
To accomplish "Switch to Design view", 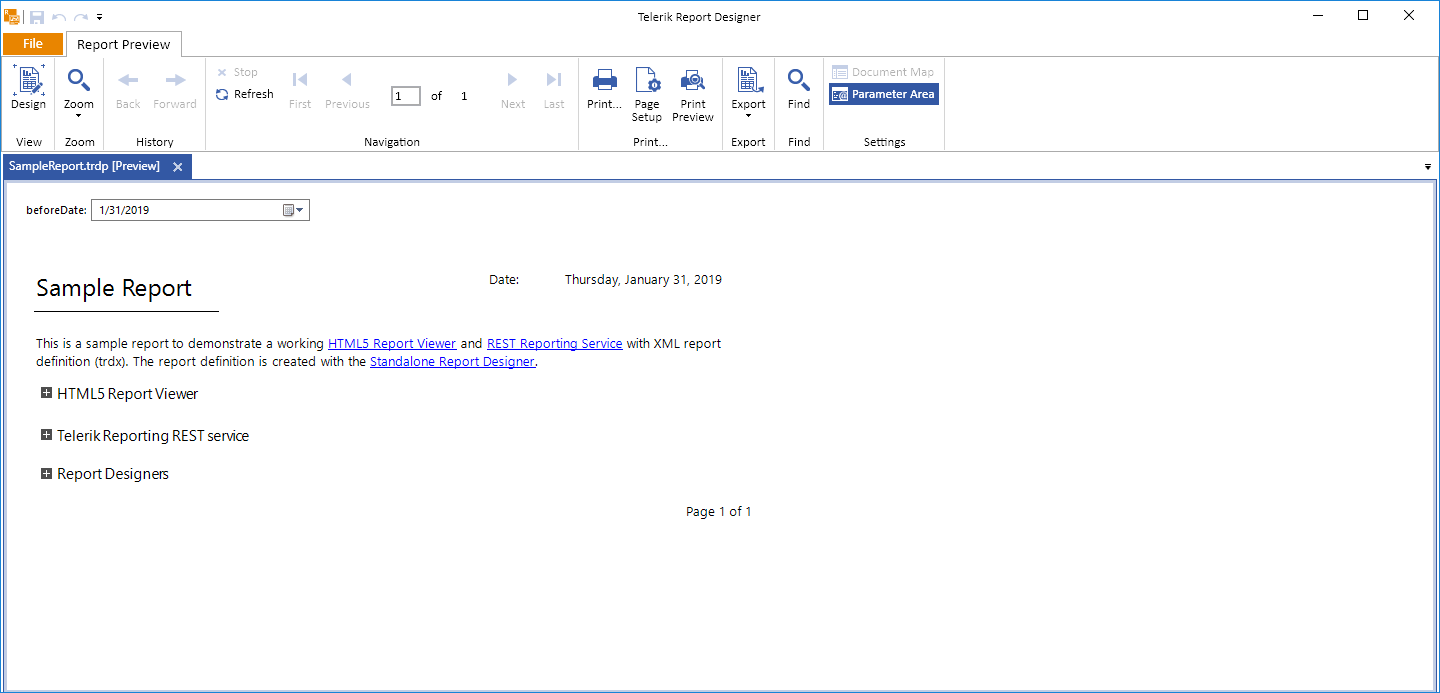I will pyautogui.click(x=28, y=88).
